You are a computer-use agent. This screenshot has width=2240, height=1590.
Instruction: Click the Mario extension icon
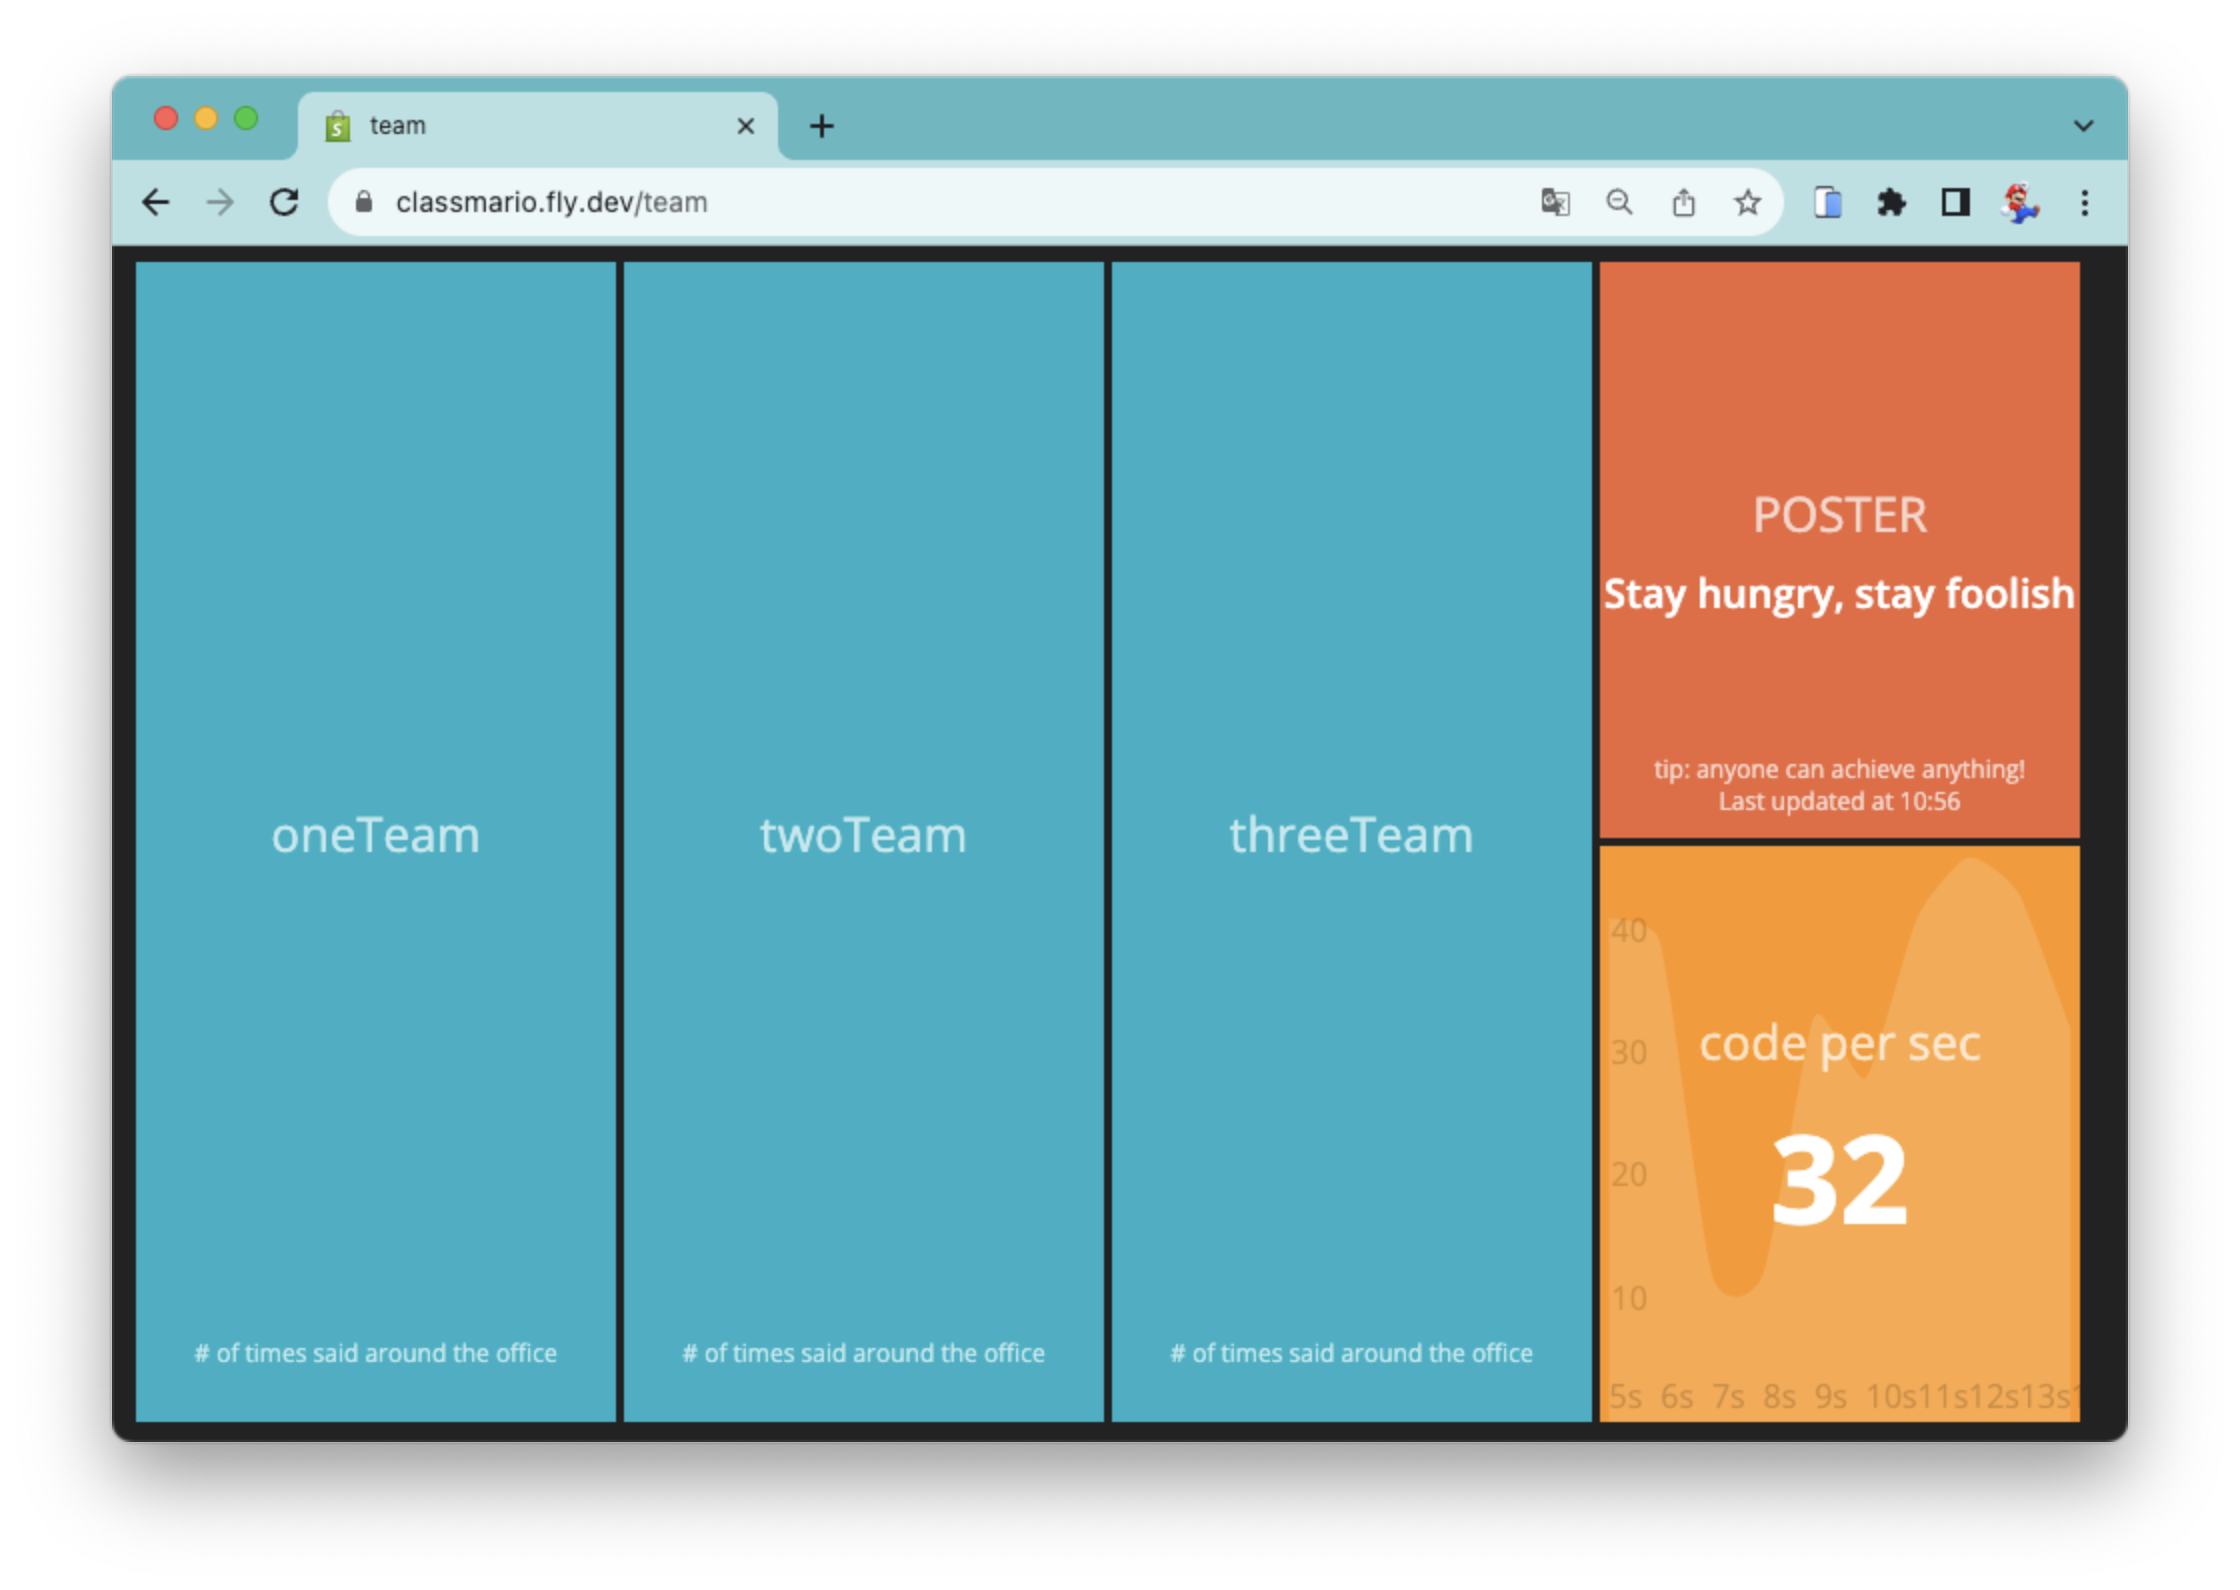tap(2021, 203)
